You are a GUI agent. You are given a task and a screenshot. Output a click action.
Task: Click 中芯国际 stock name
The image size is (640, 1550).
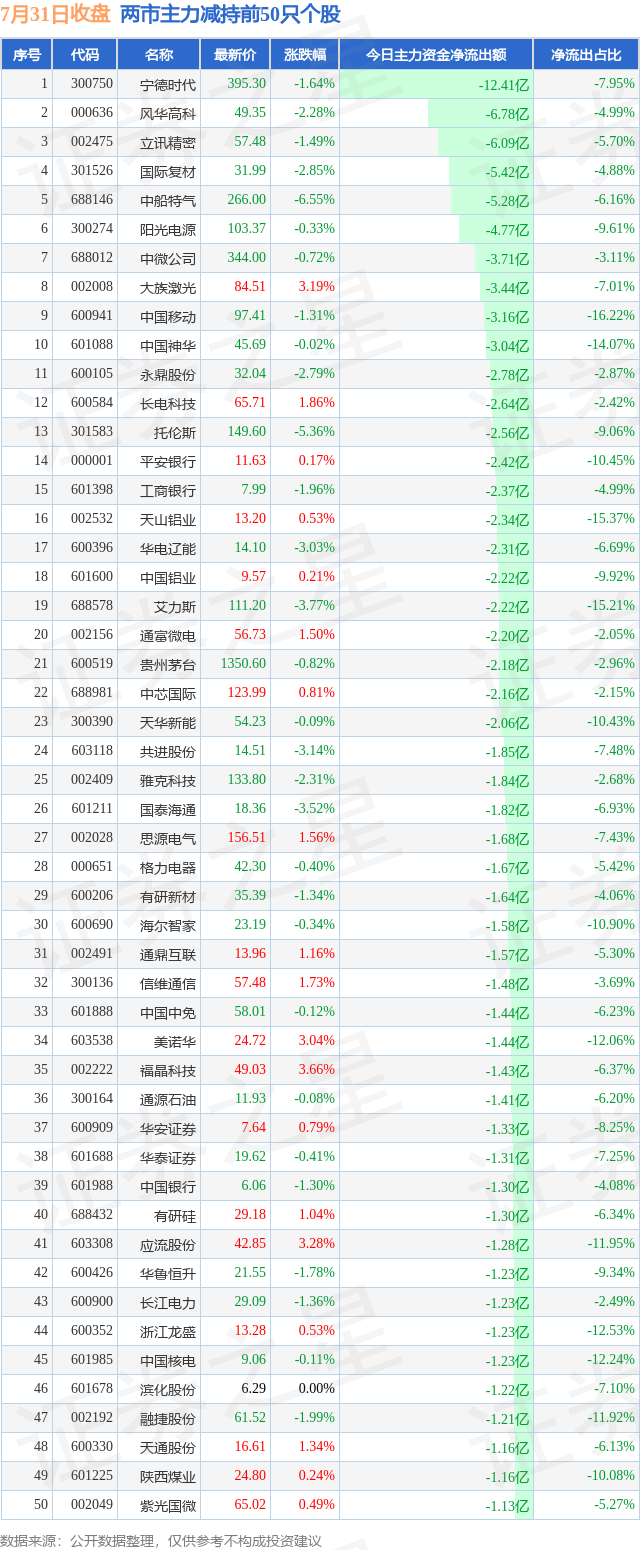pyautogui.click(x=168, y=693)
